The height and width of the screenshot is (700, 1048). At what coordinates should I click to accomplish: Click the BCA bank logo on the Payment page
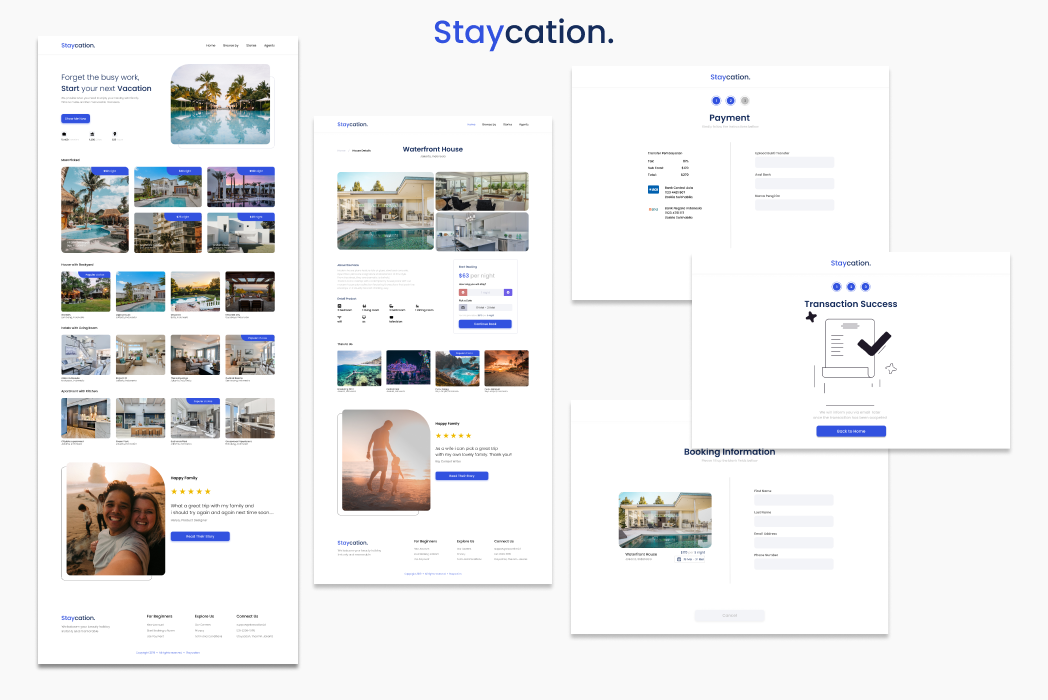(654, 190)
